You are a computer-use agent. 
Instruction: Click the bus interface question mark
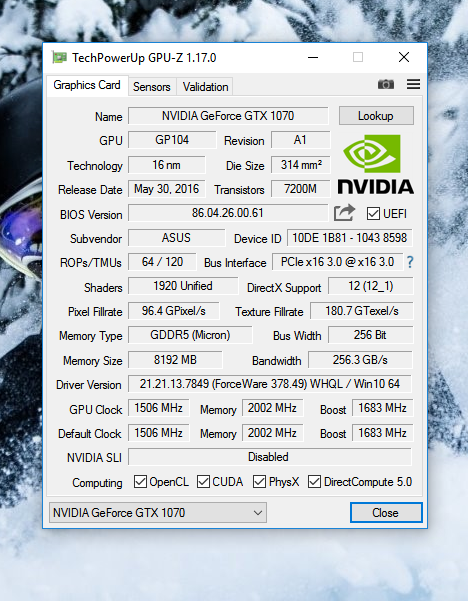tap(410, 262)
